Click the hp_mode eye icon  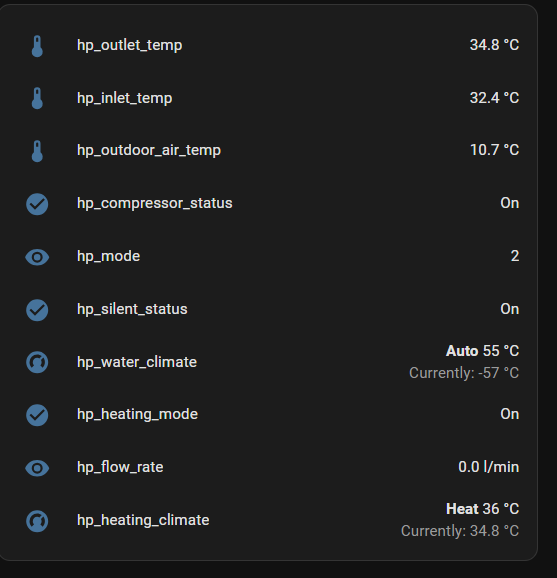[x=37, y=257]
